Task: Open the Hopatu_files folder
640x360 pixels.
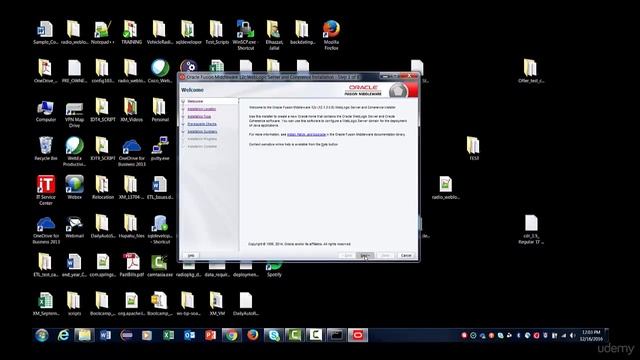Action: point(131,227)
